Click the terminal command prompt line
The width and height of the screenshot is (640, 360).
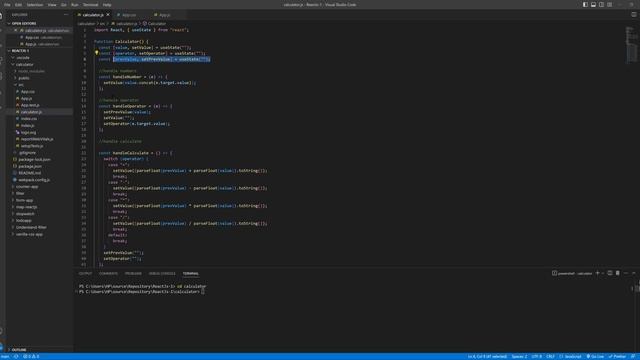tap(142, 292)
